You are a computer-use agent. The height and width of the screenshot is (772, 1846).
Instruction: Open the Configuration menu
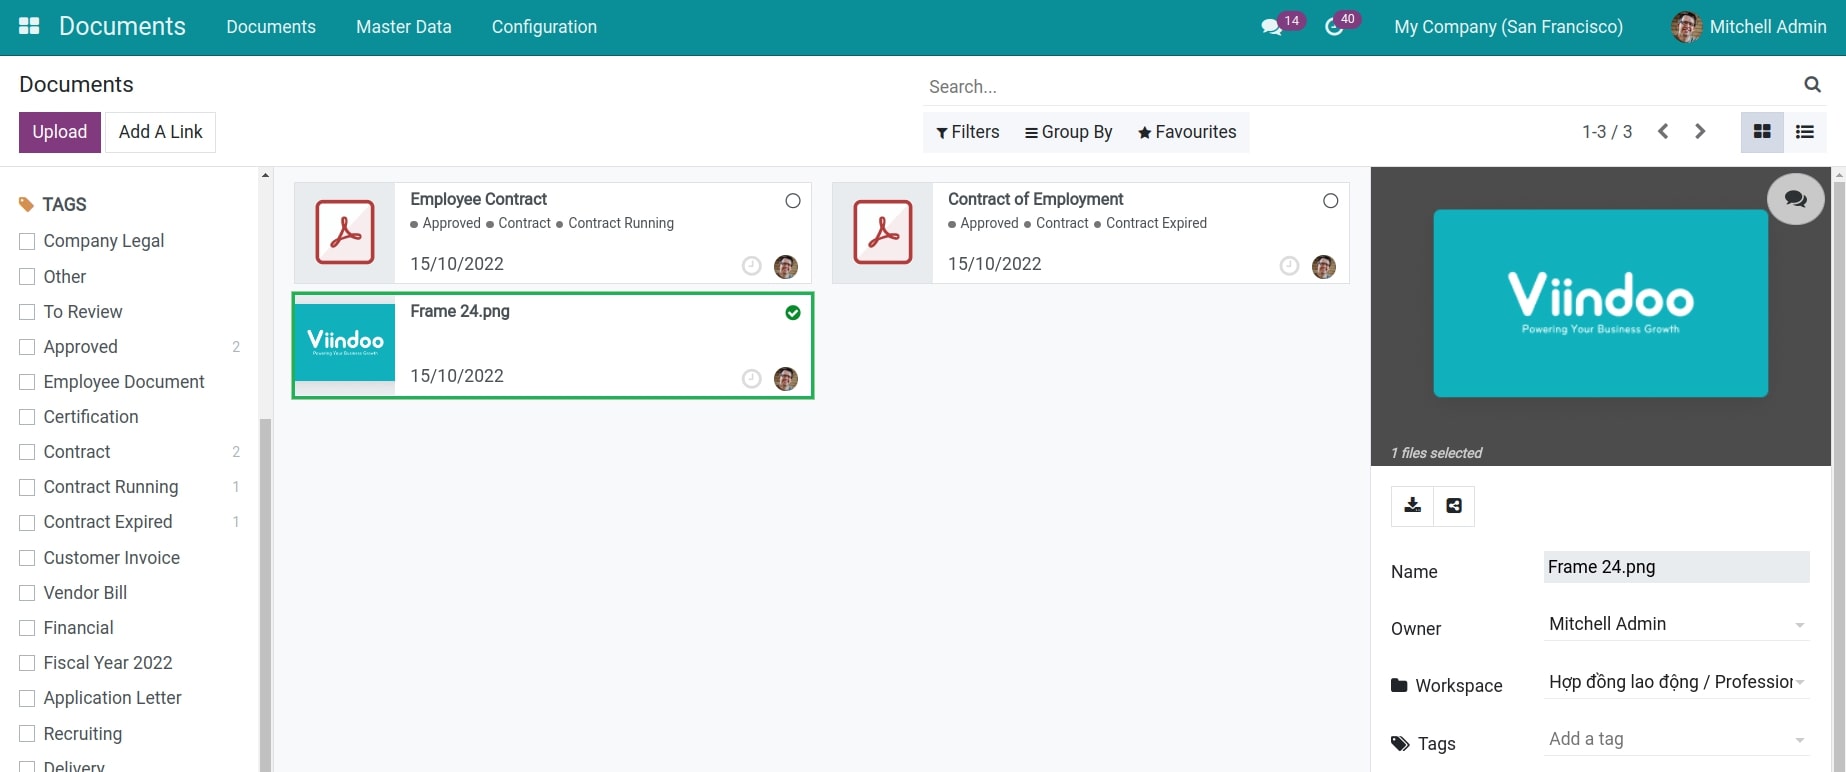click(544, 27)
